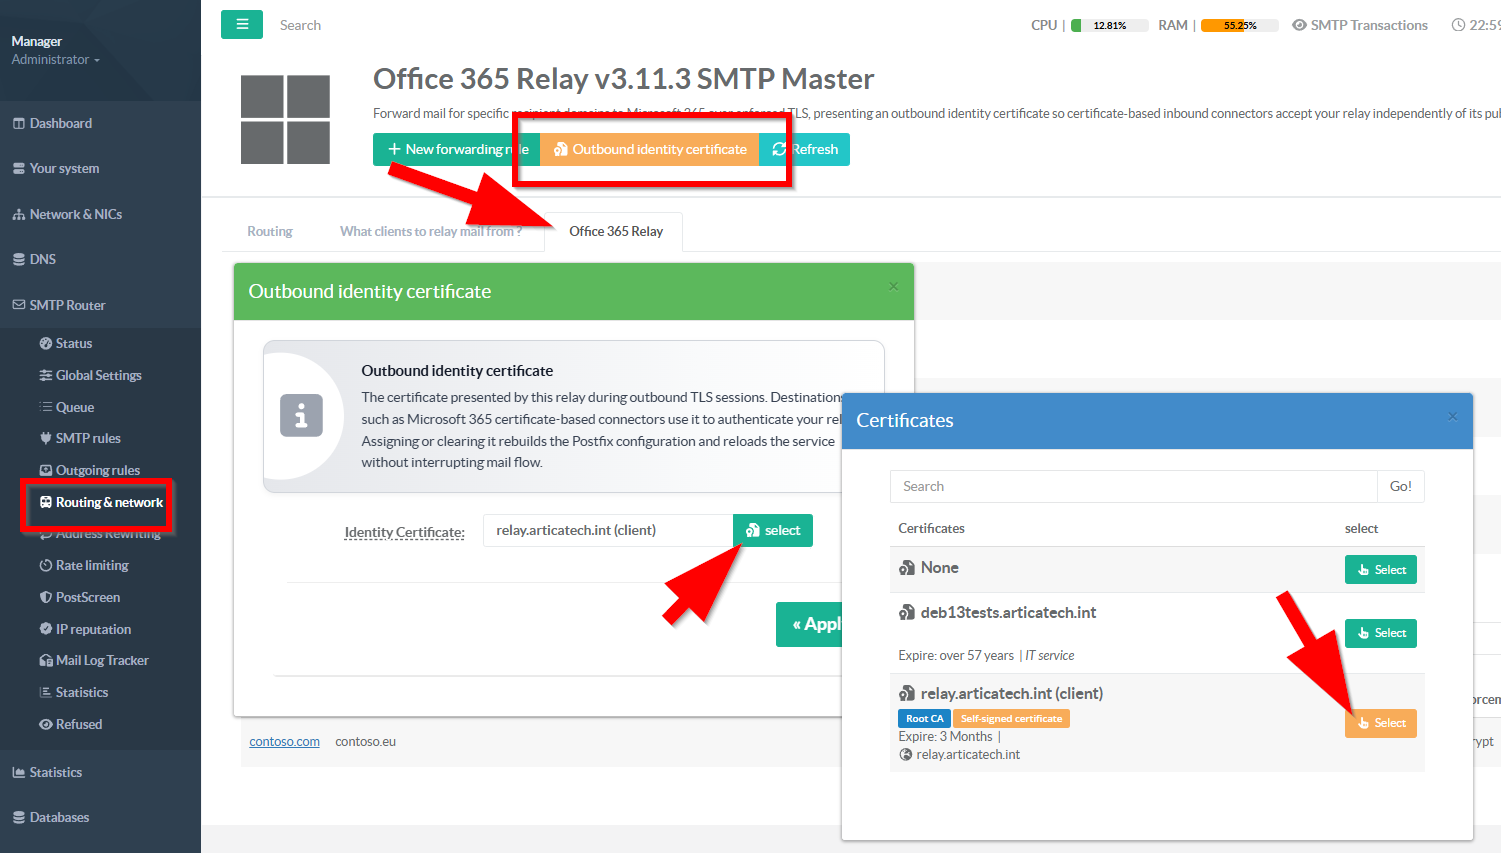
Task: Click the 'relay.articatech.int (client)' certificate name
Action: click(1012, 694)
